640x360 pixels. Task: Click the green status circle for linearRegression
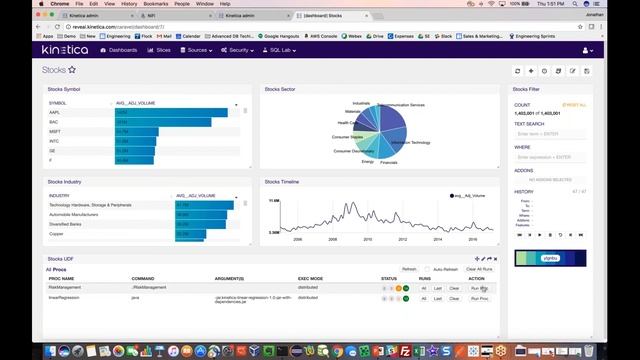406,298
